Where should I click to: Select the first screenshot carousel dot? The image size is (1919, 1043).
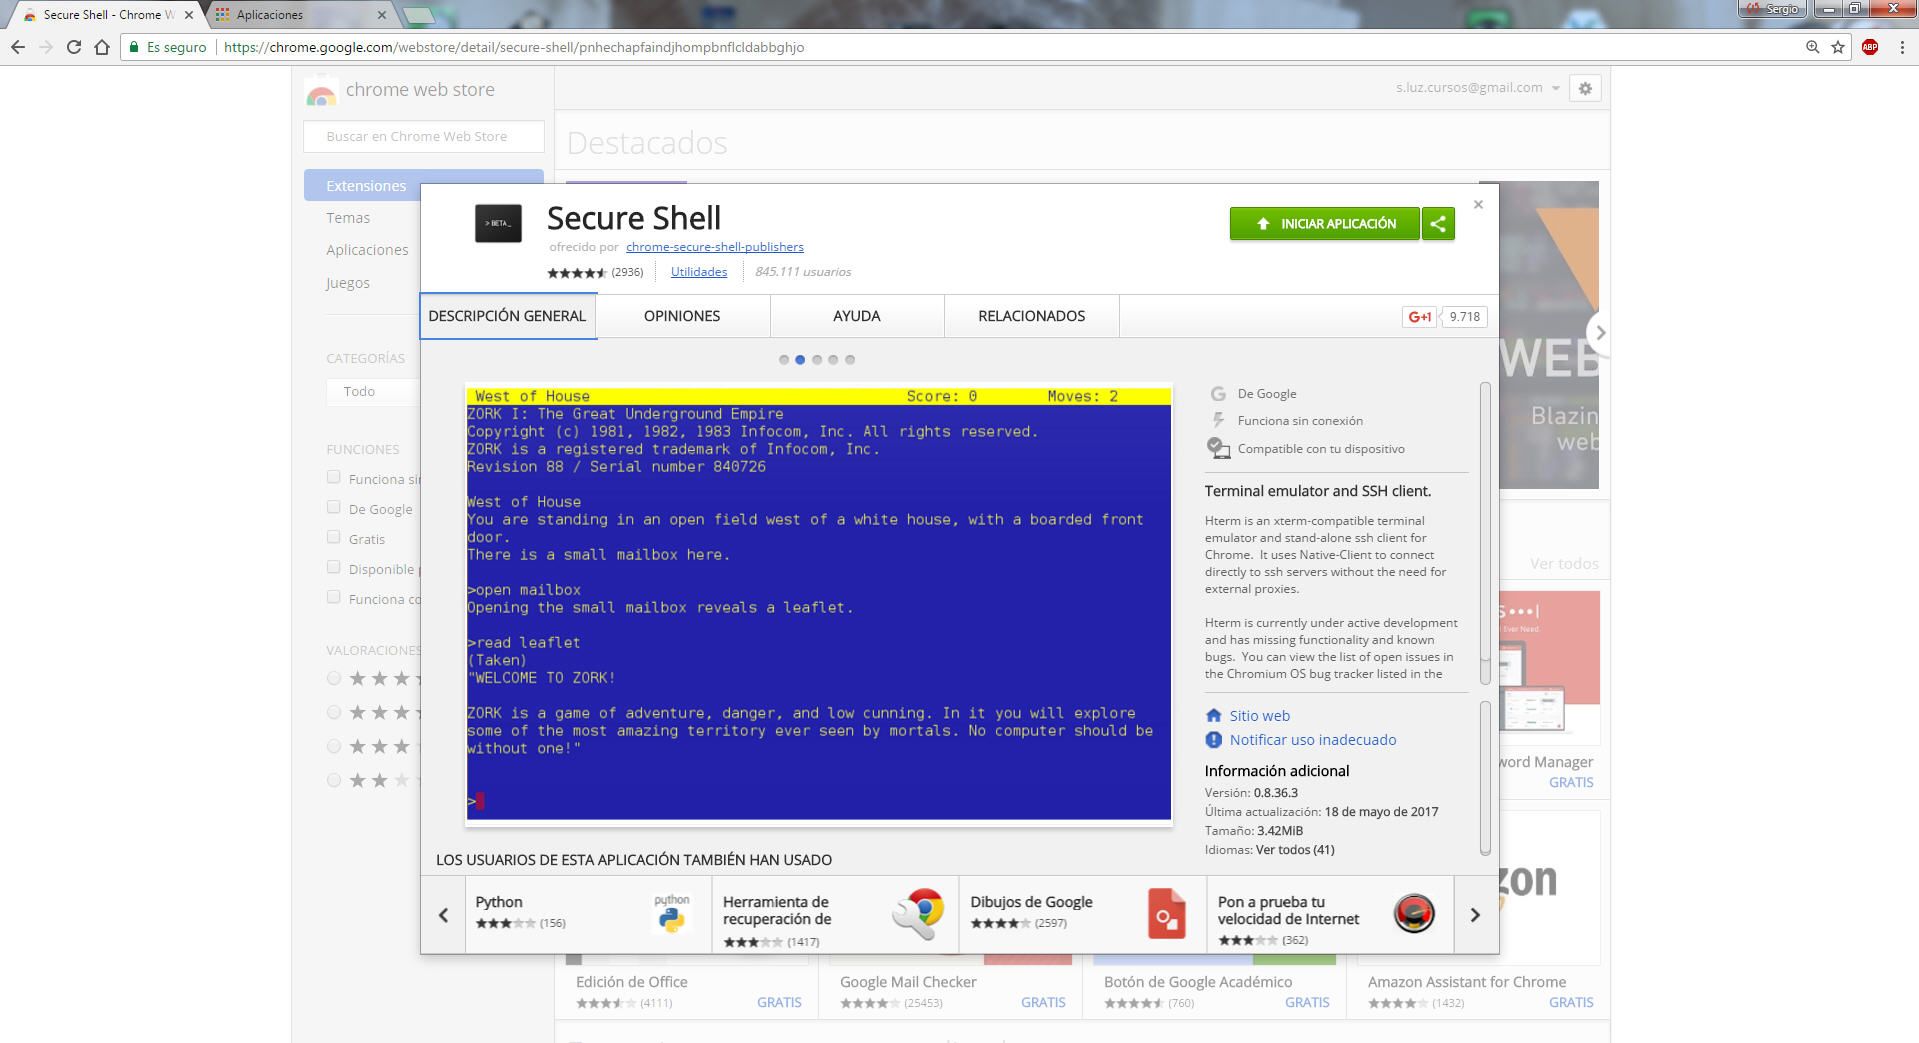point(784,360)
